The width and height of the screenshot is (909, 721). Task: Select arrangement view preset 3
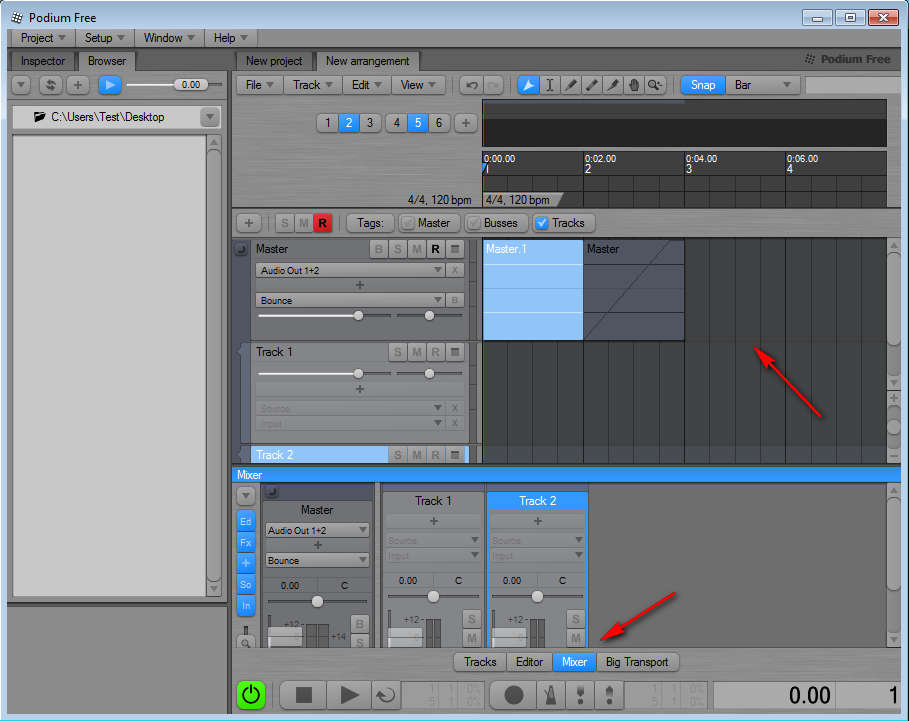(370, 123)
